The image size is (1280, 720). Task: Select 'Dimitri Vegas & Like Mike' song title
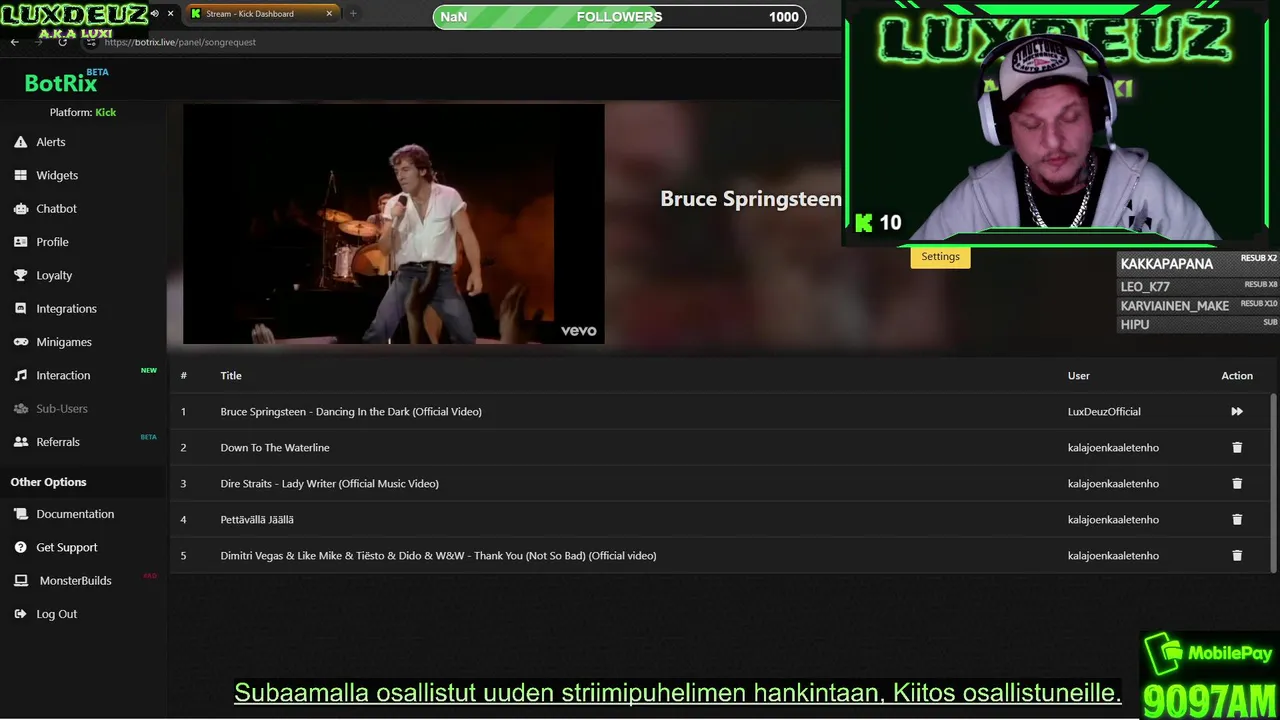(438, 555)
